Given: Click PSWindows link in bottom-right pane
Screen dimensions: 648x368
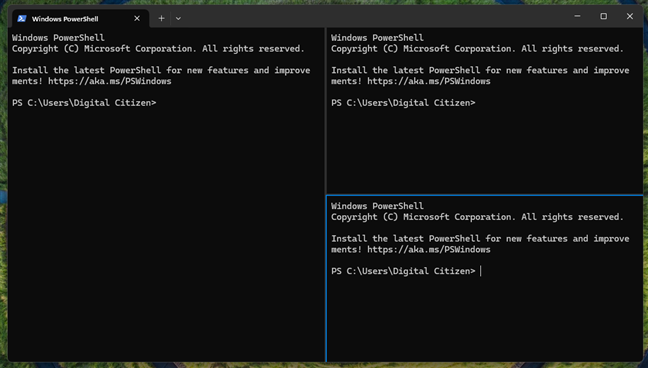Looking at the screenshot, I should coord(429,249).
